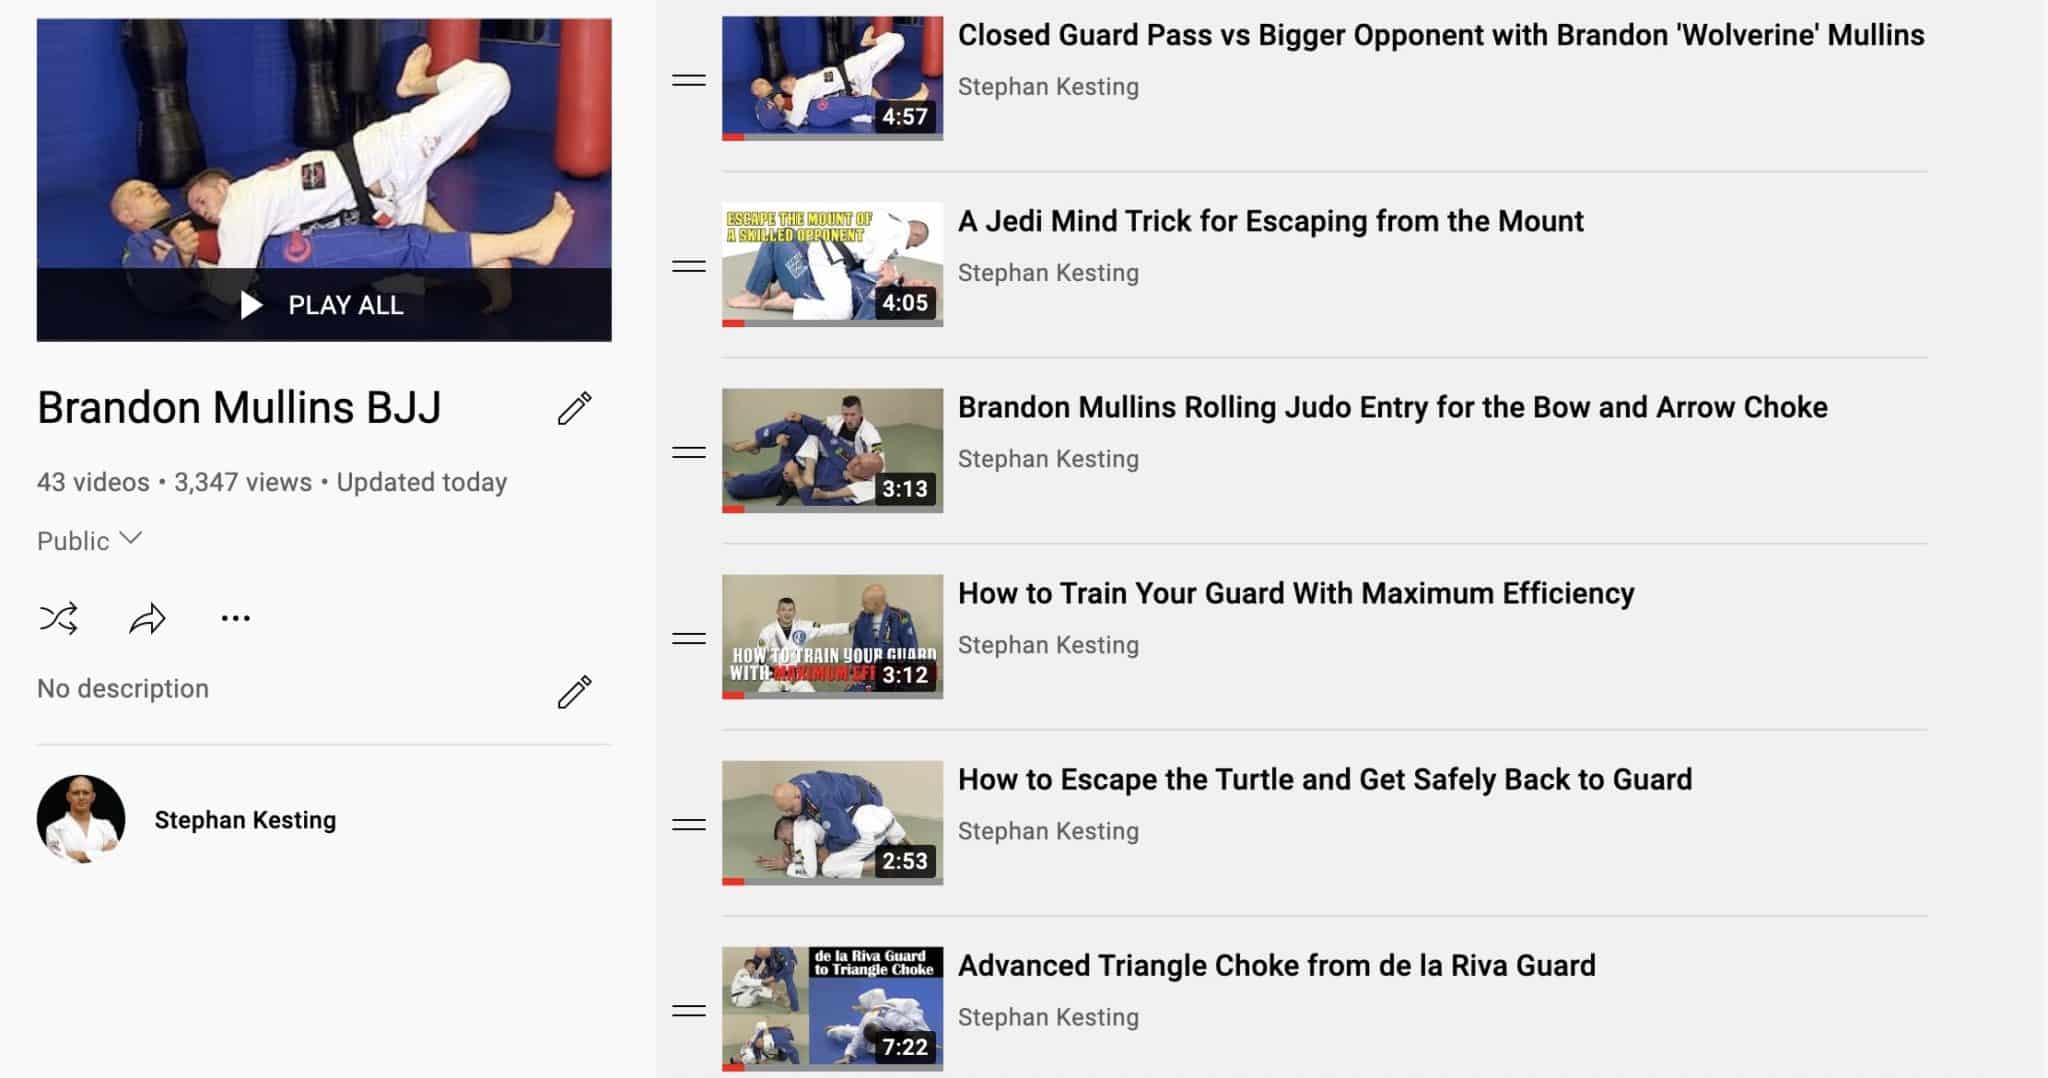This screenshot has width=2048, height=1078.
Task: Click the pencil icon beside the playlist title
Action: pyautogui.click(x=574, y=408)
